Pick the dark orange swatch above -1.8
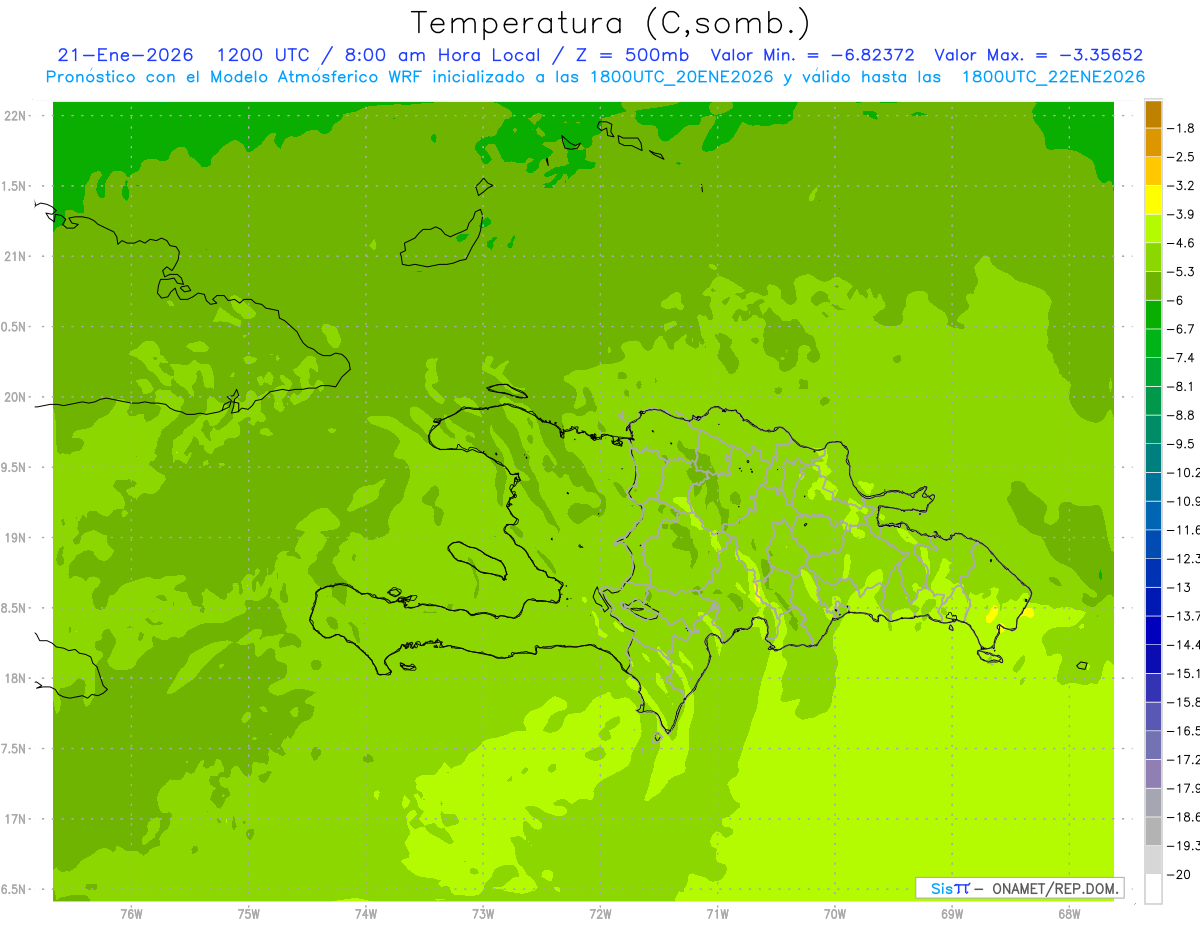 [x=1153, y=114]
